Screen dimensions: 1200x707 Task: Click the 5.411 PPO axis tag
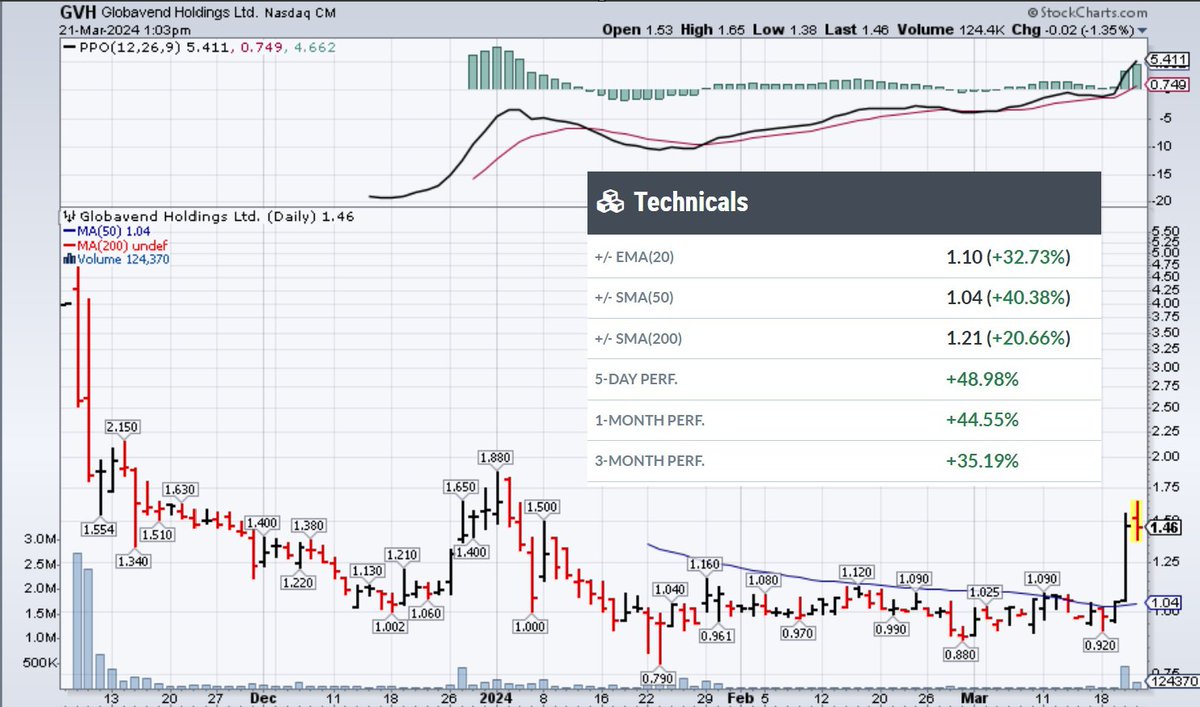pyautogui.click(x=1169, y=60)
